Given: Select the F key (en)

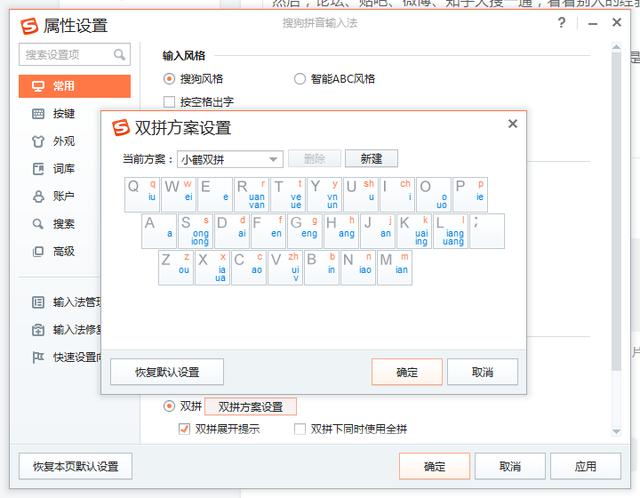Looking at the screenshot, I should [x=269, y=231].
